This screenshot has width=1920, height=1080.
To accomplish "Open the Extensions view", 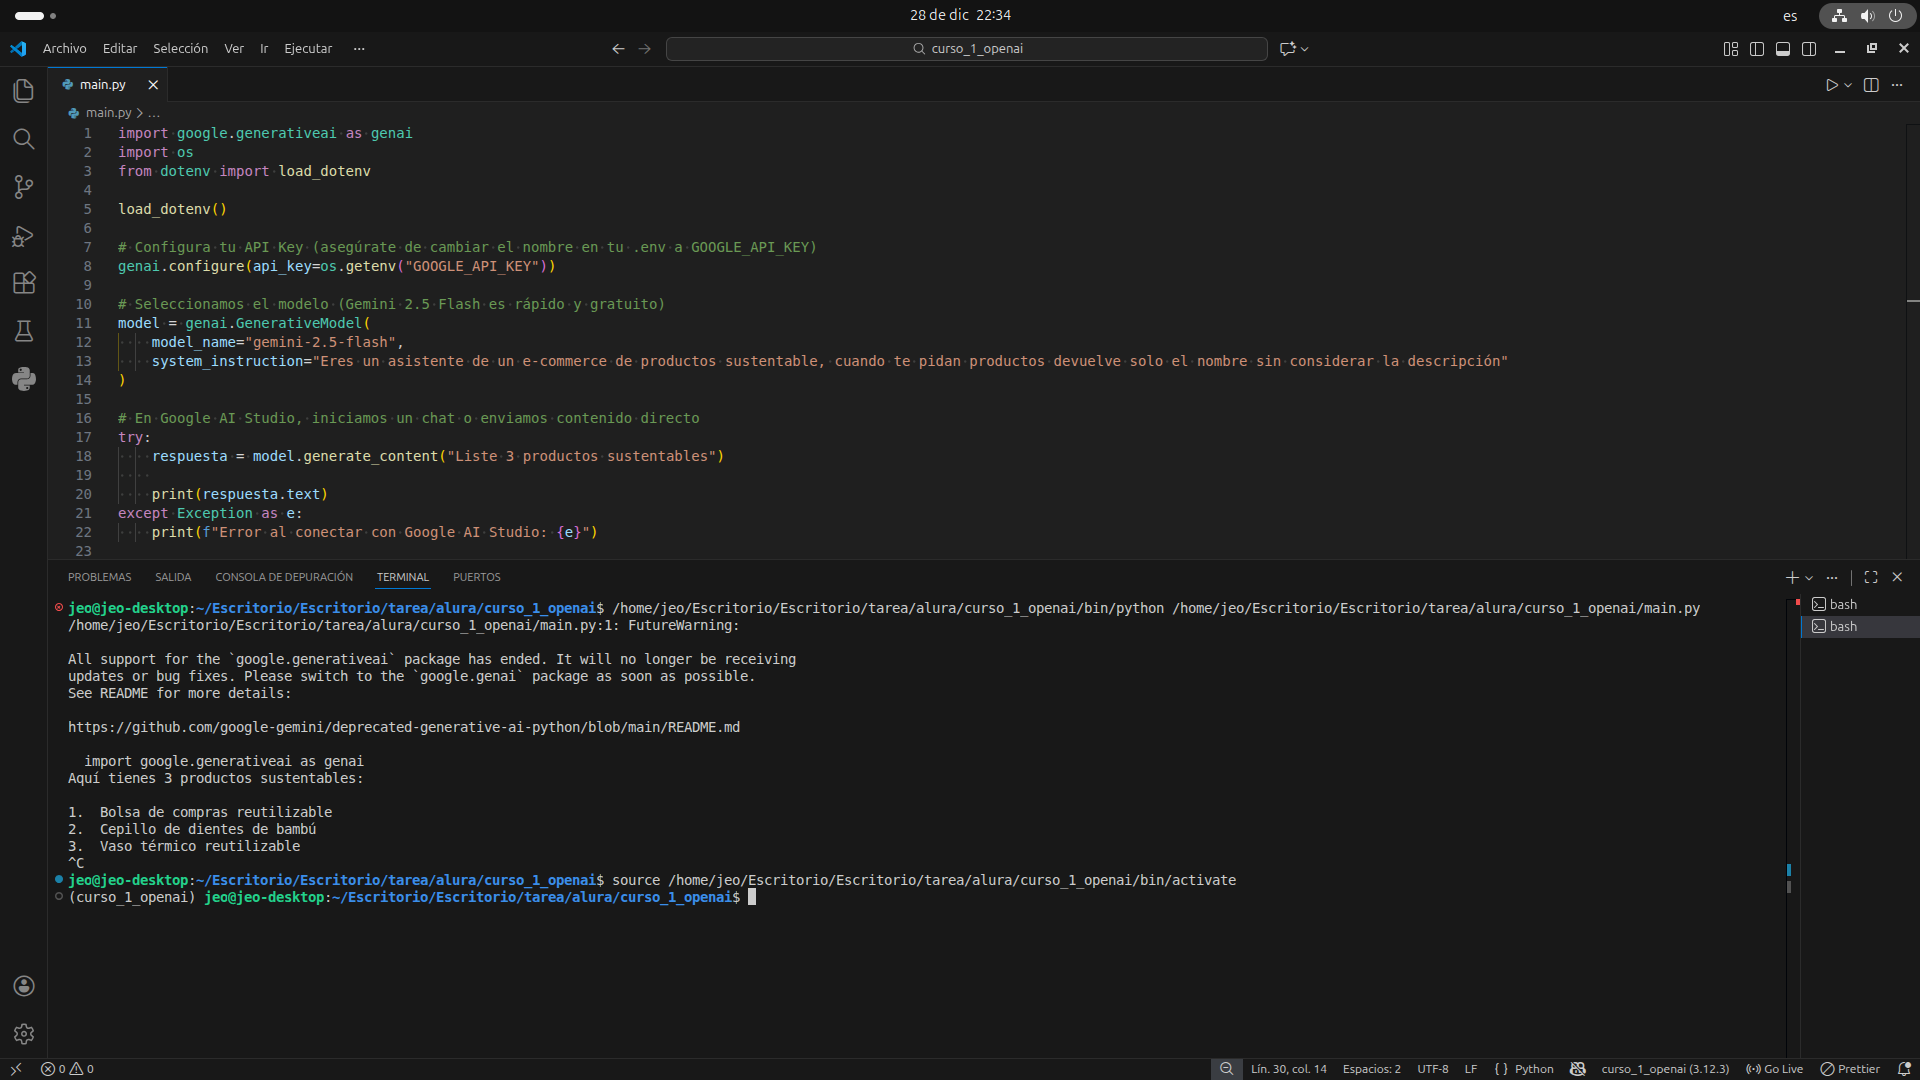I will tap(24, 283).
